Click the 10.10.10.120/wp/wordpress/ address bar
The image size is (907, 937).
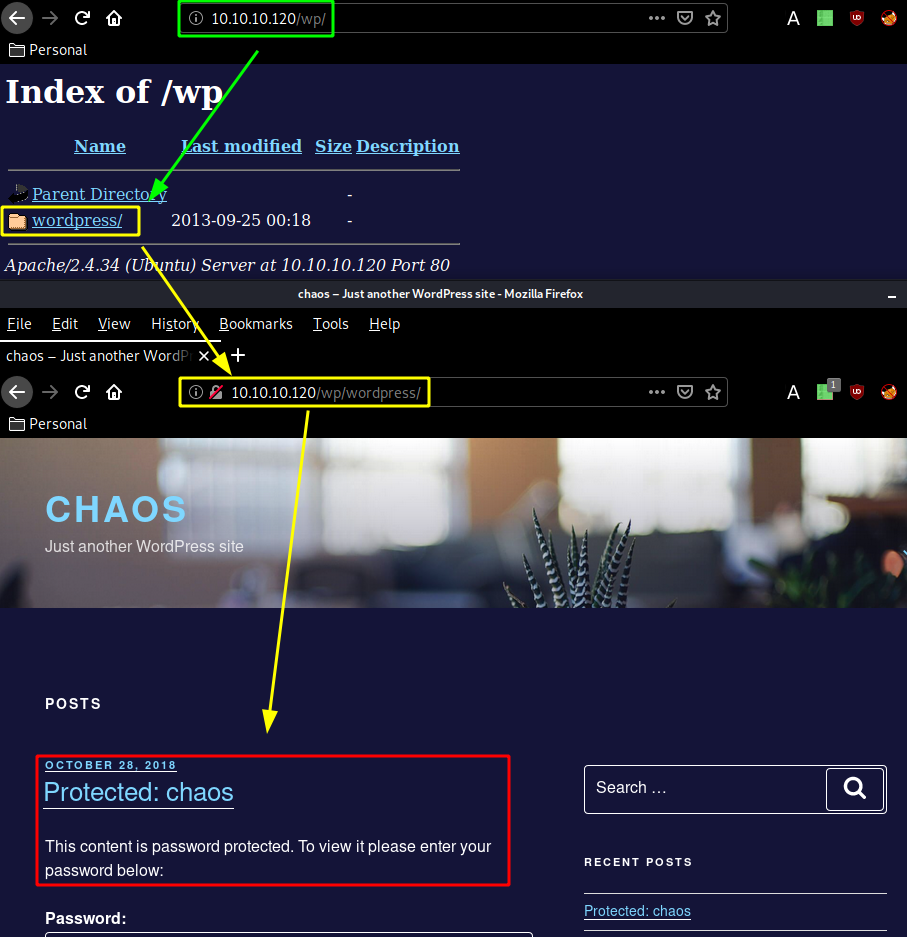pos(453,393)
